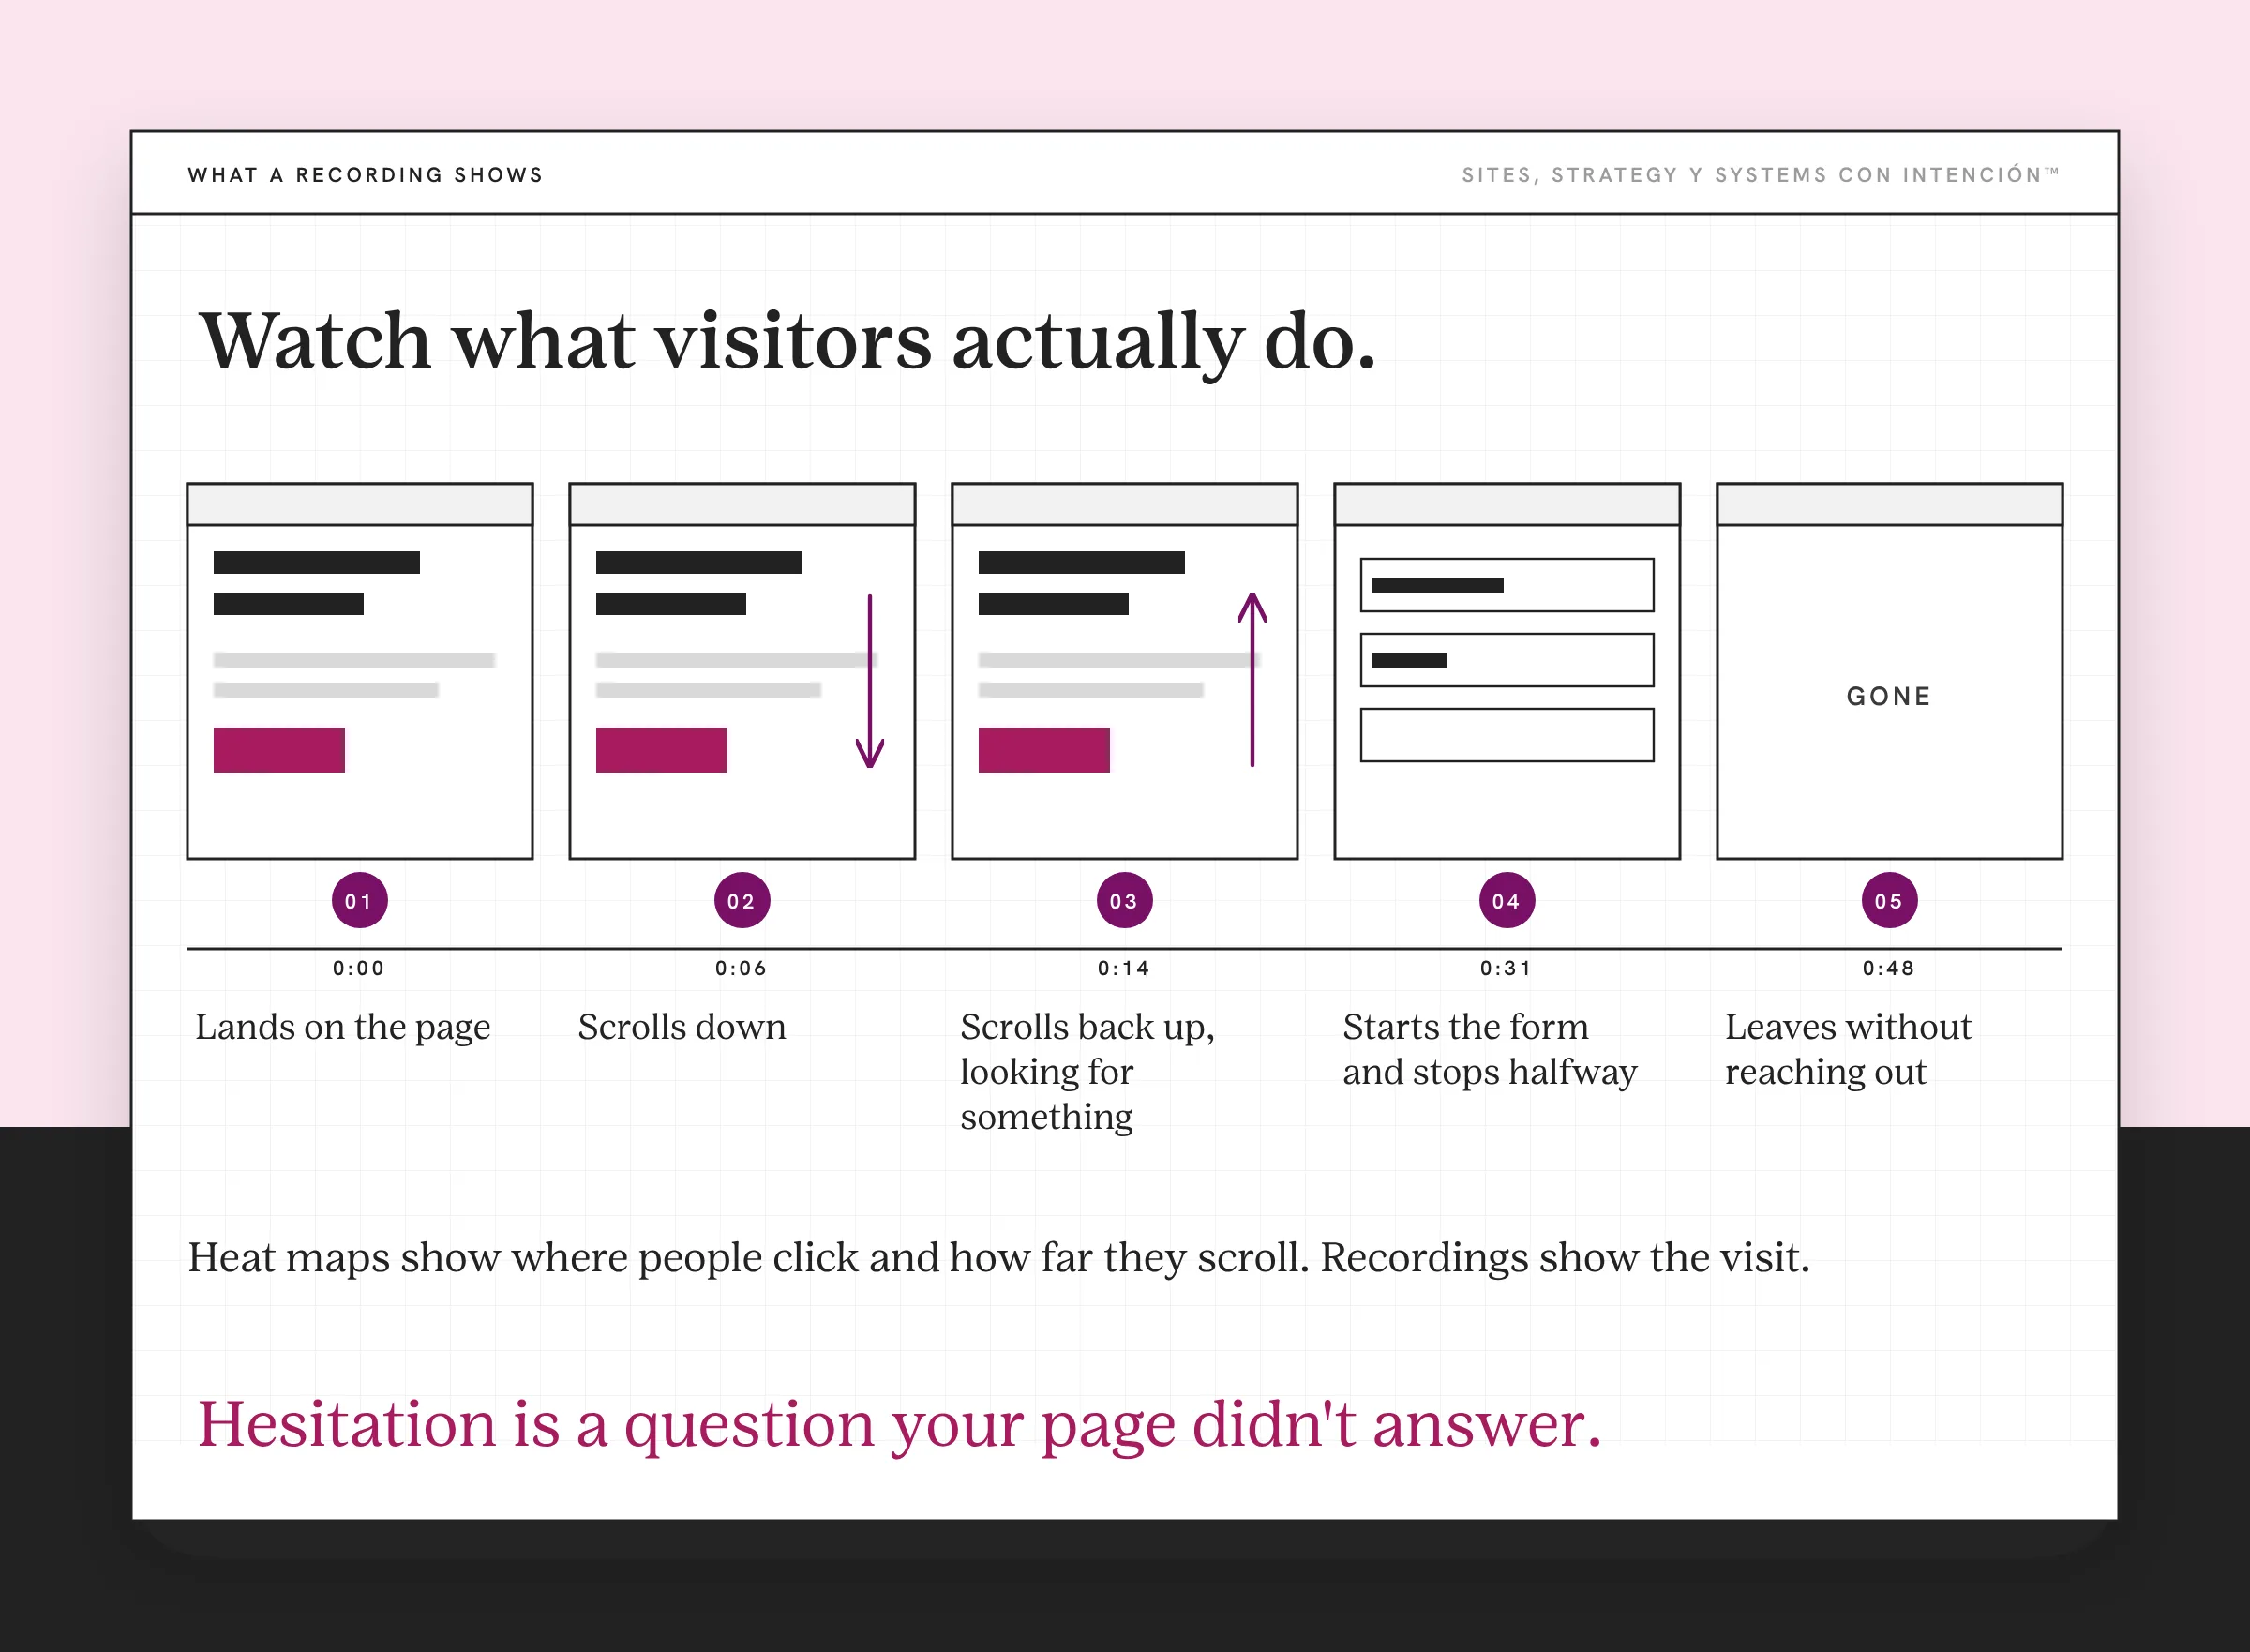
Task: Open the GONE wireframe thumbnail
Action: (x=1890, y=671)
